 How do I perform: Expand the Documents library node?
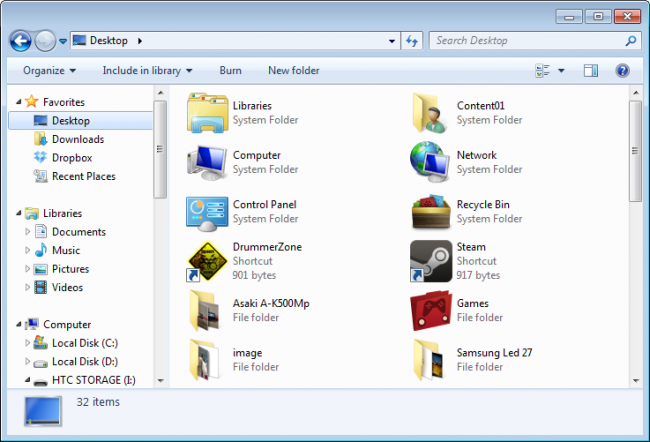pos(27,232)
